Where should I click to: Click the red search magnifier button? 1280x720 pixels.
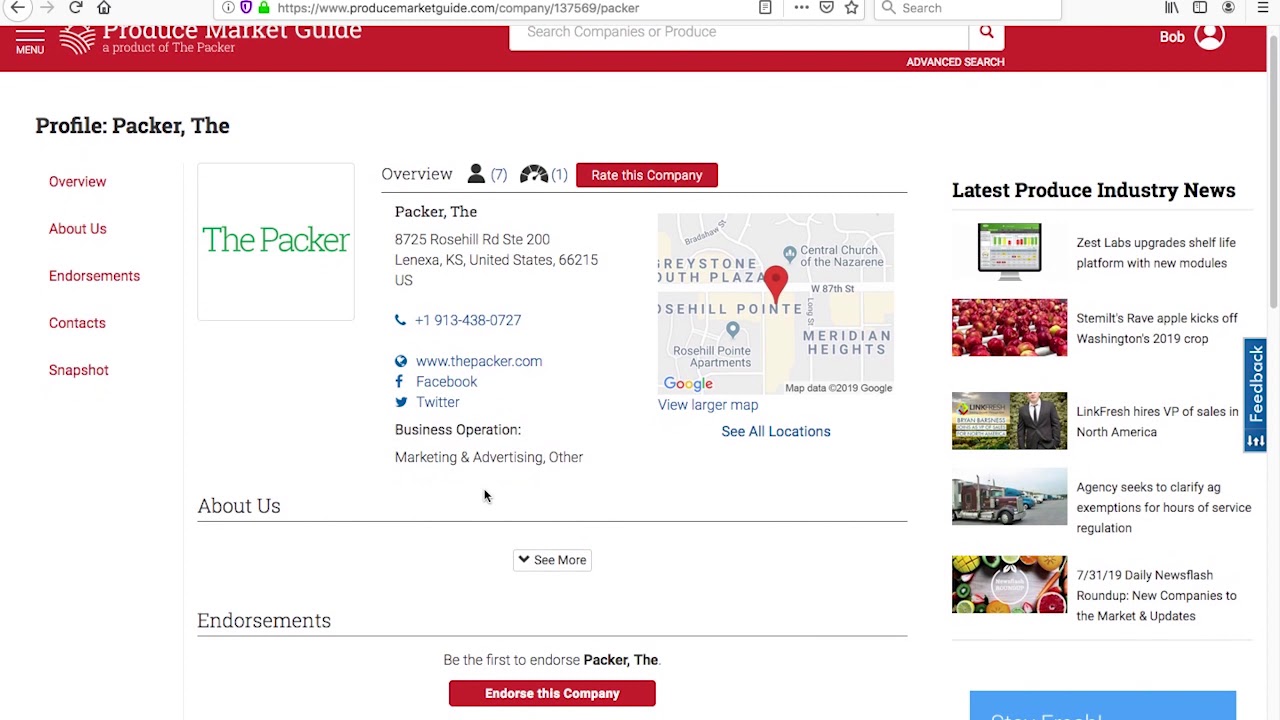[986, 32]
